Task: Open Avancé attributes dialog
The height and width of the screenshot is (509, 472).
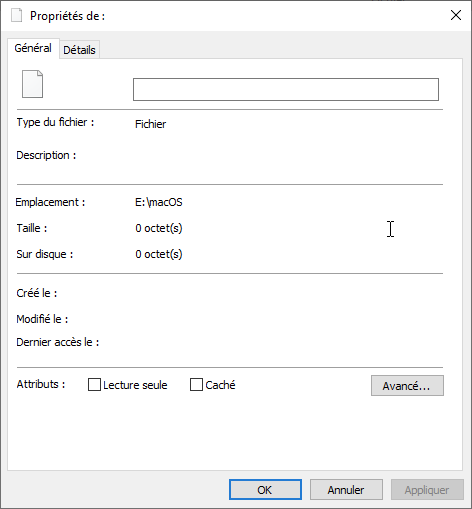Action: click(407, 386)
